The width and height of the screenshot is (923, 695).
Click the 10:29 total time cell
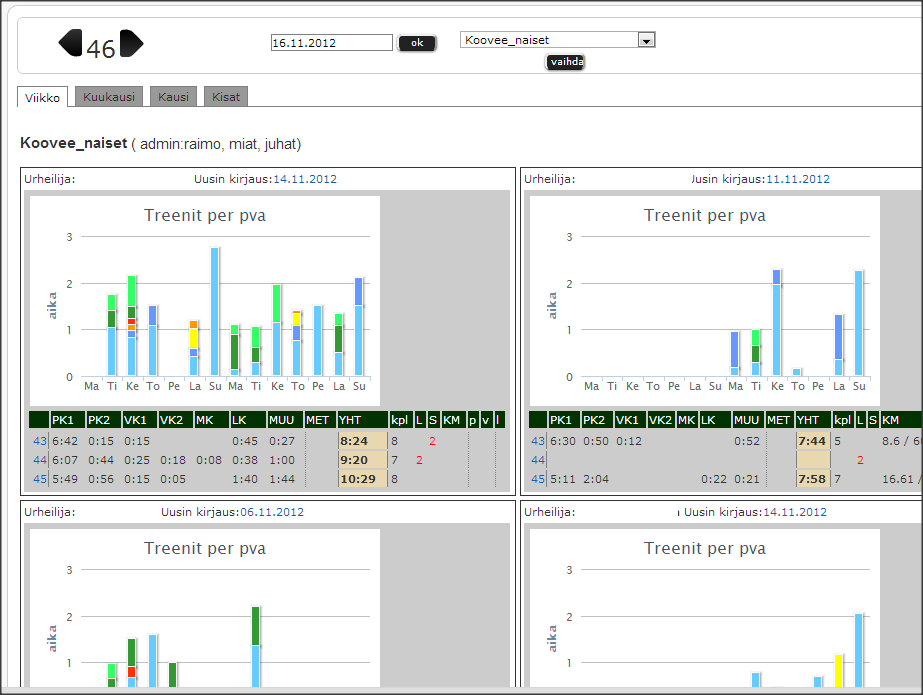point(363,479)
